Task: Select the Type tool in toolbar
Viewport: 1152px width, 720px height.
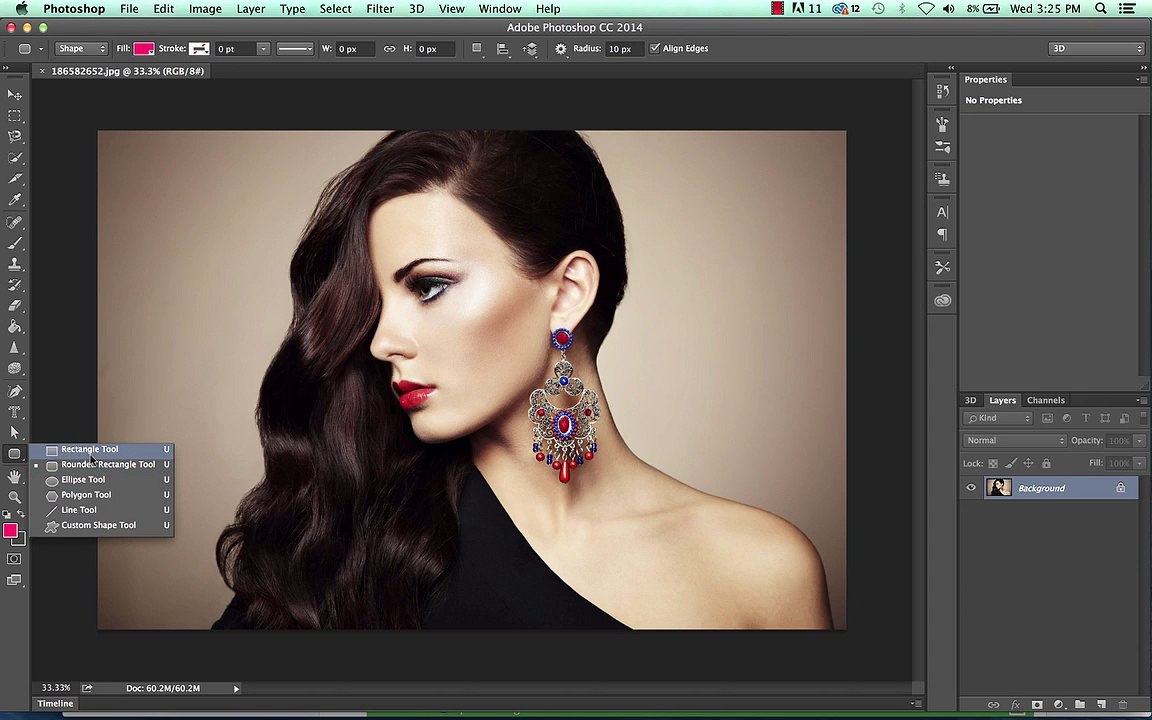Action: 15,411
